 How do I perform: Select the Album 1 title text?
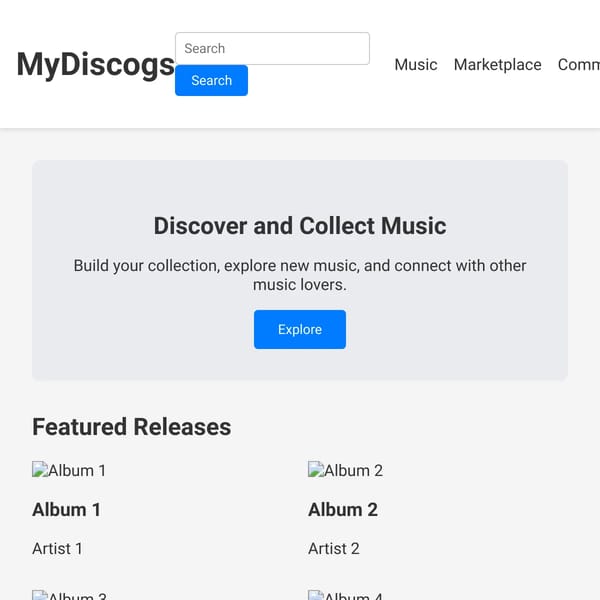67,510
